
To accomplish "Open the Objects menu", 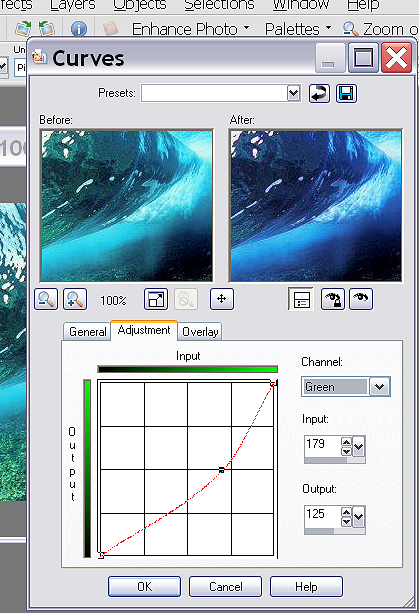I will (x=140, y=5).
